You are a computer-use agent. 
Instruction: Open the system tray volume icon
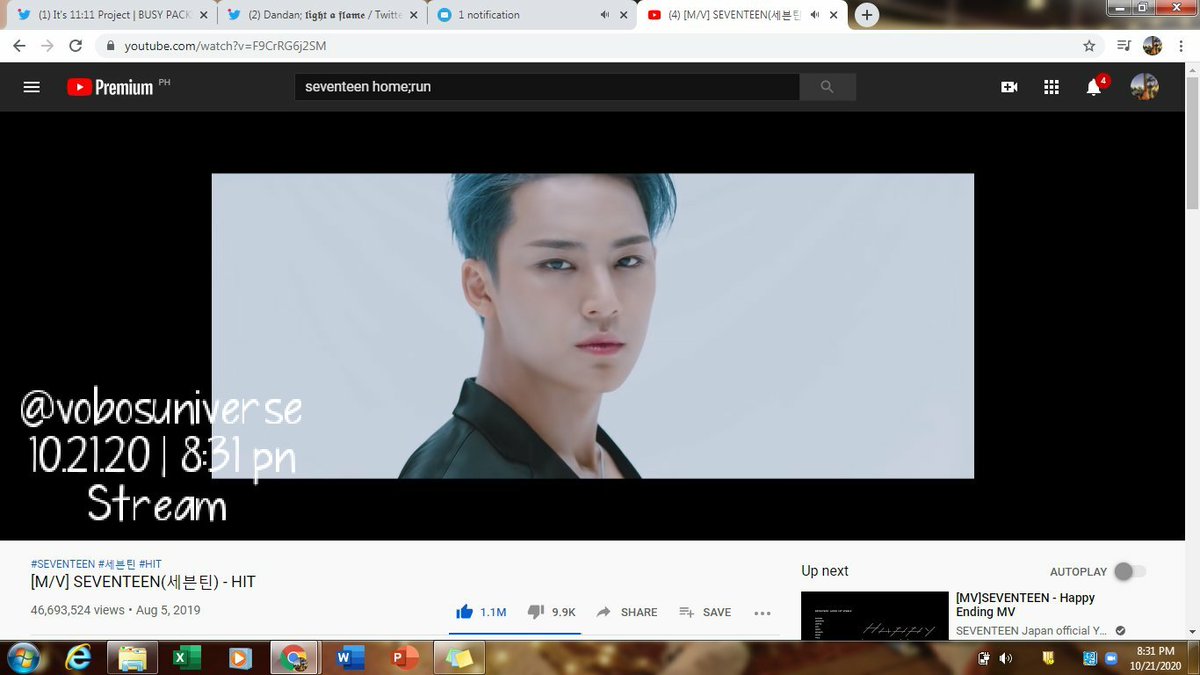point(1005,658)
